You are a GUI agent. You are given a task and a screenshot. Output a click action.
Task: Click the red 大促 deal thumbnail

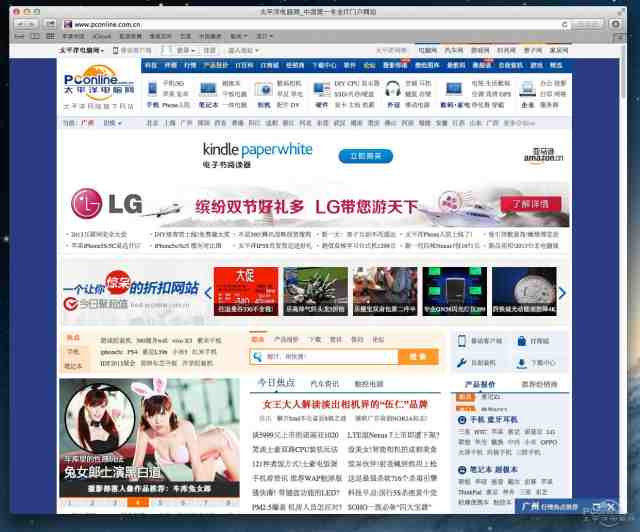(x=246, y=291)
